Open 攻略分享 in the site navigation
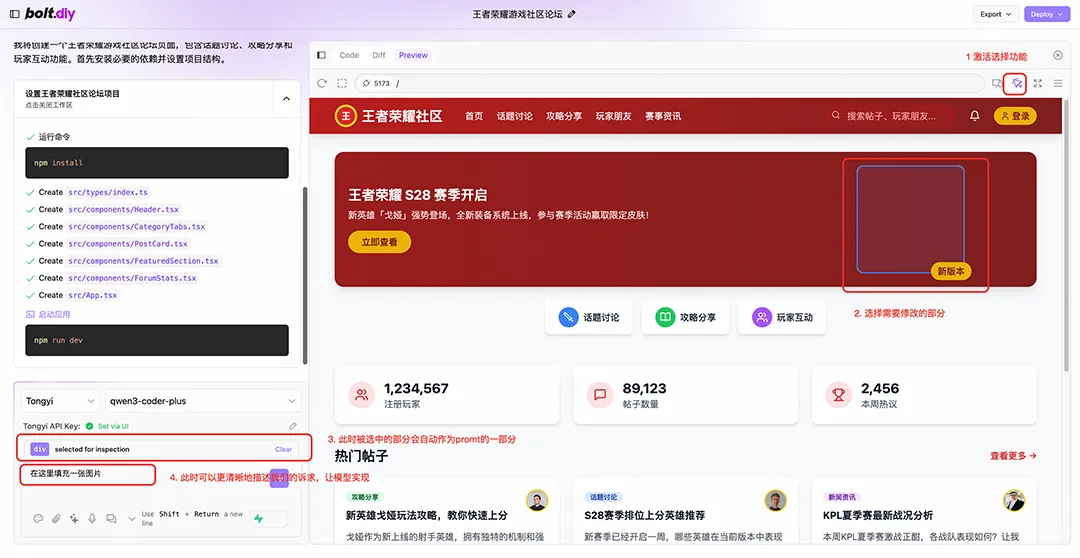1080x558 pixels. [564, 116]
